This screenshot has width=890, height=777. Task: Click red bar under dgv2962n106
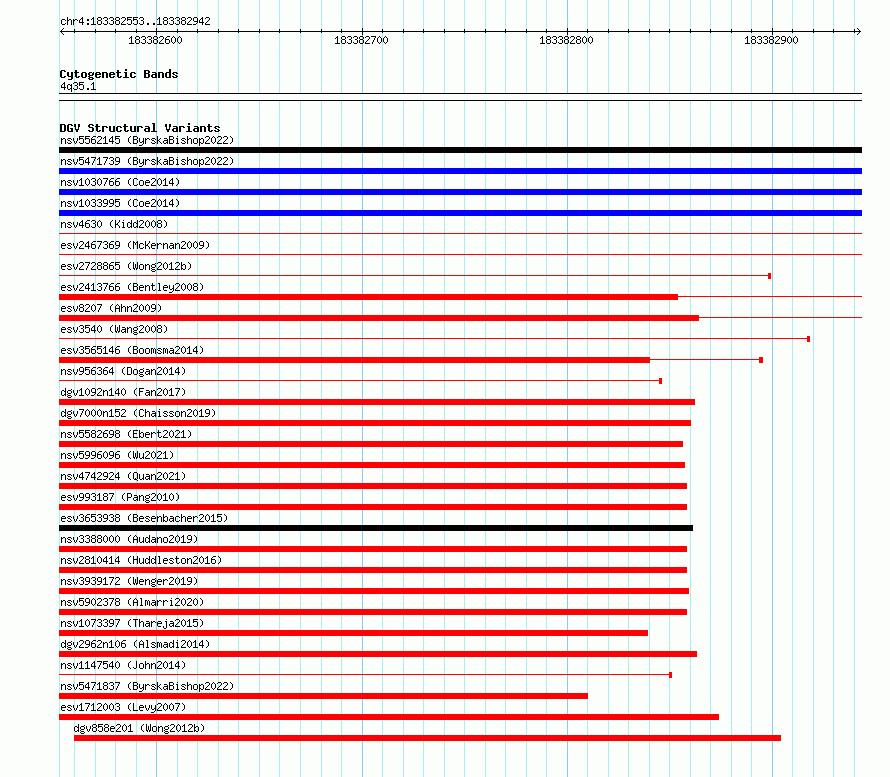[378, 654]
